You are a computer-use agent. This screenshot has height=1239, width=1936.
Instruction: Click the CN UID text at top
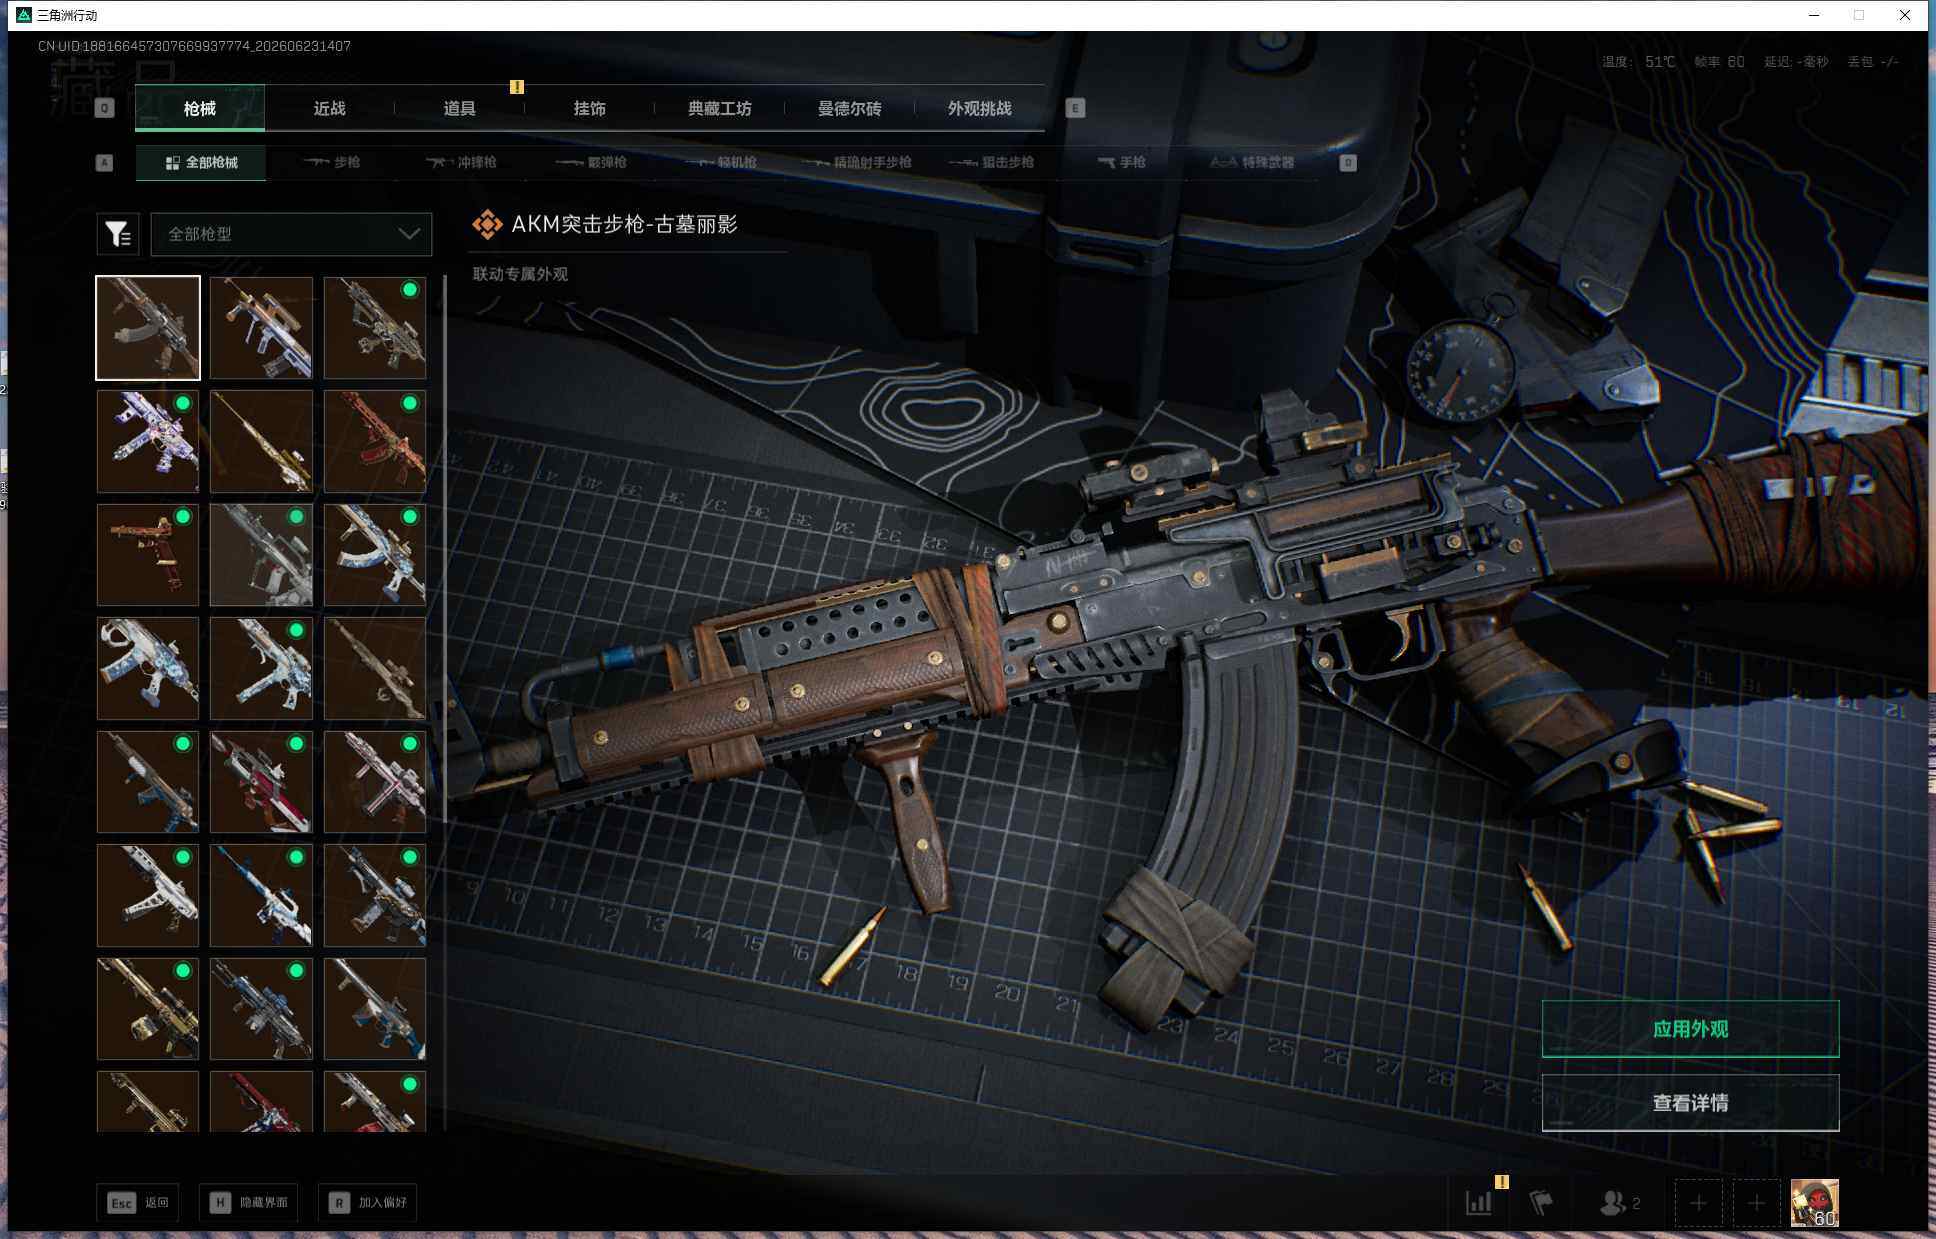click(194, 46)
